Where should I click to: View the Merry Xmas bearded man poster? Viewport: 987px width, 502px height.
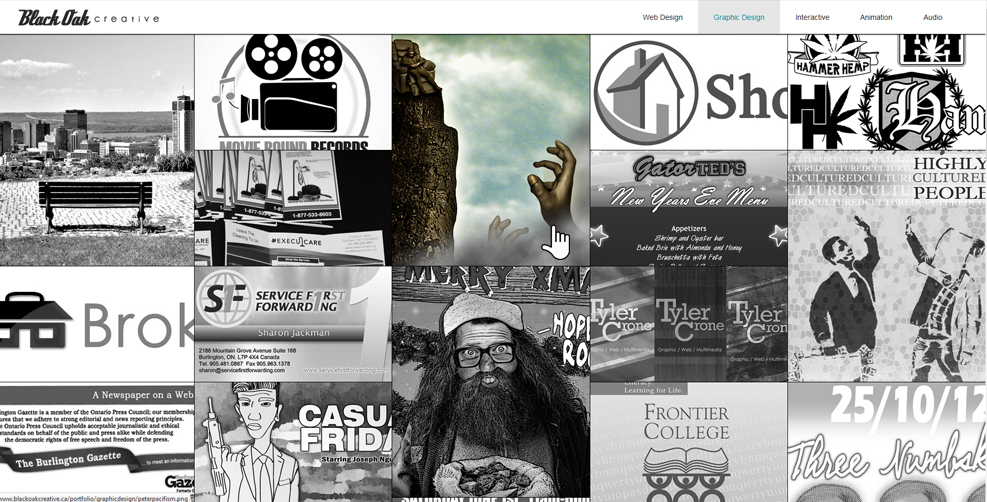pyautogui.click(x=490, y=382)
